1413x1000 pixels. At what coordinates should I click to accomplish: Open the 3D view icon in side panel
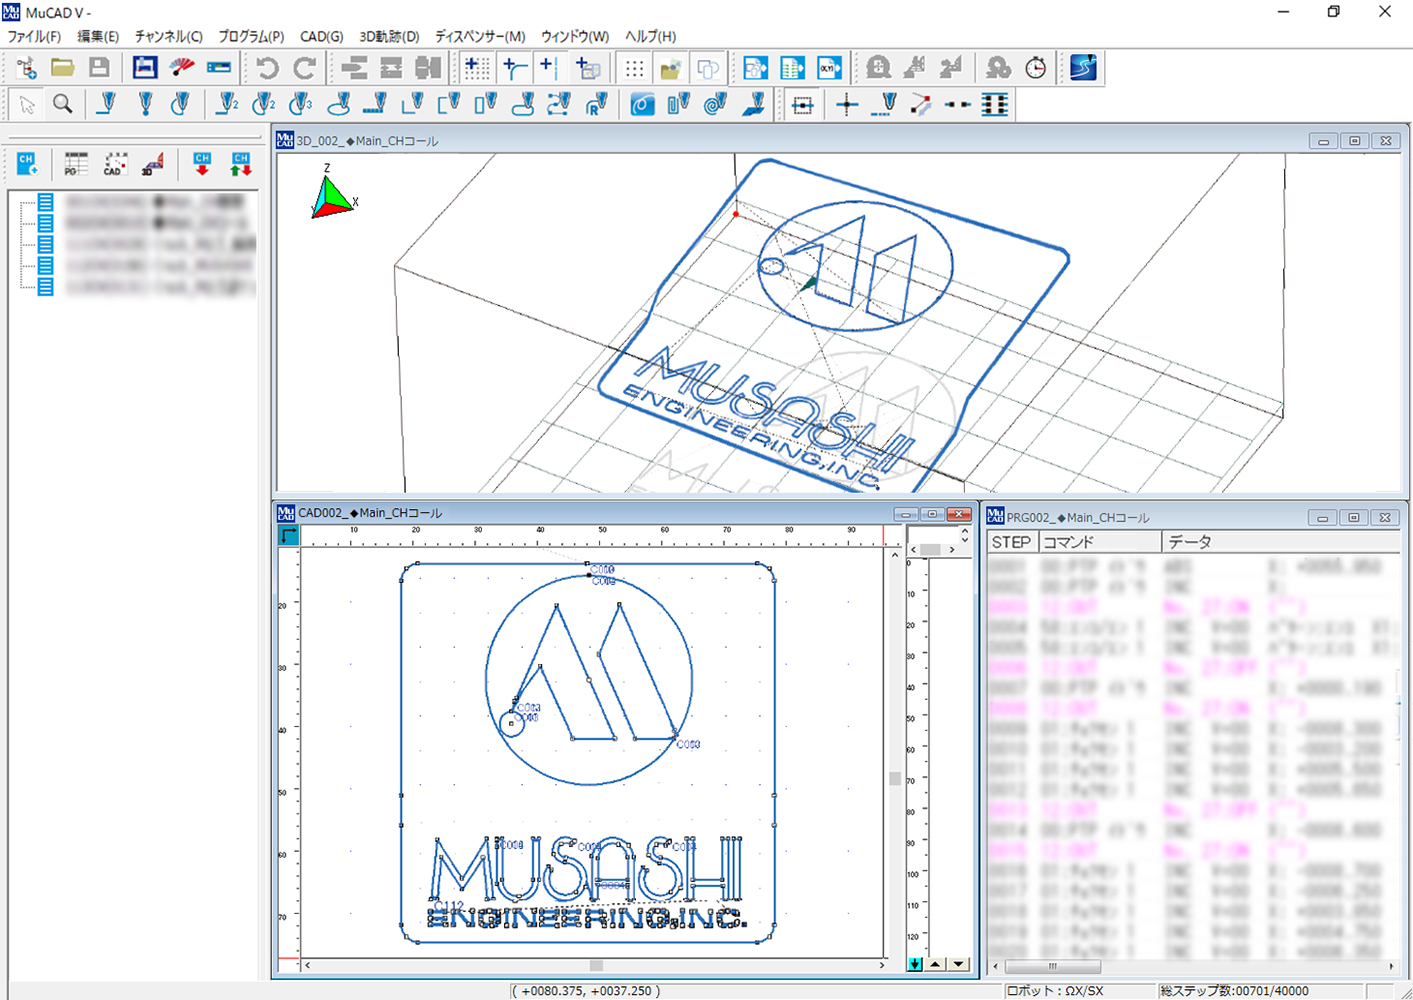tap(152, 164)
